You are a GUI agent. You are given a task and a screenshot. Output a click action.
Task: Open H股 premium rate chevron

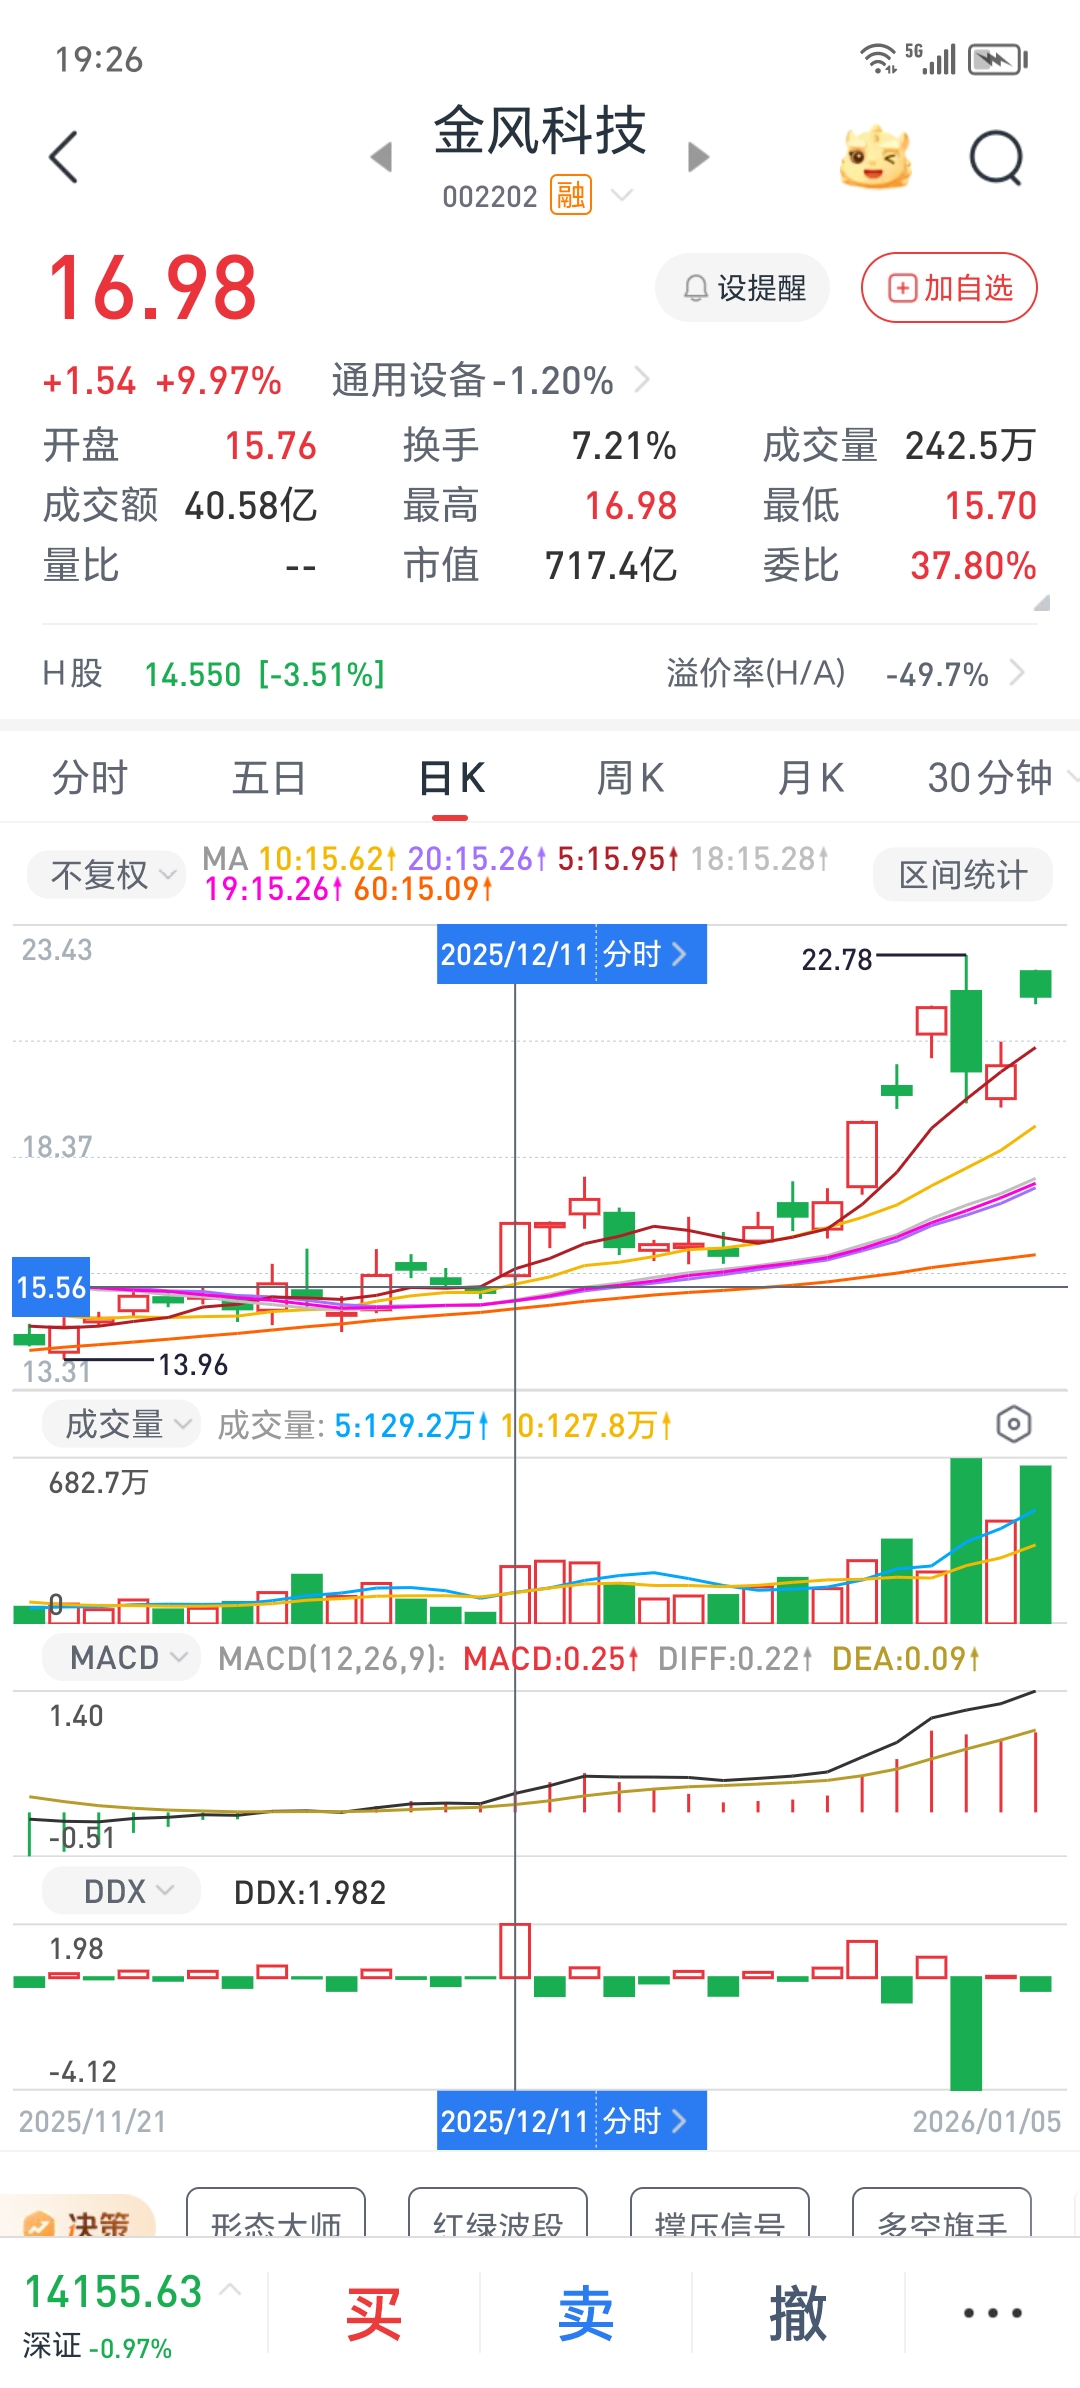click(1017, 673)
